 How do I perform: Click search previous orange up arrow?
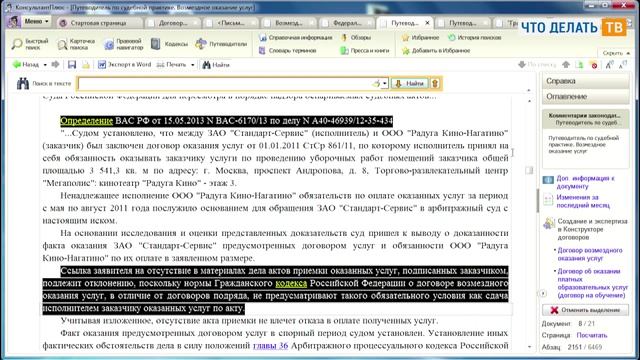click(x=435, y=83)
